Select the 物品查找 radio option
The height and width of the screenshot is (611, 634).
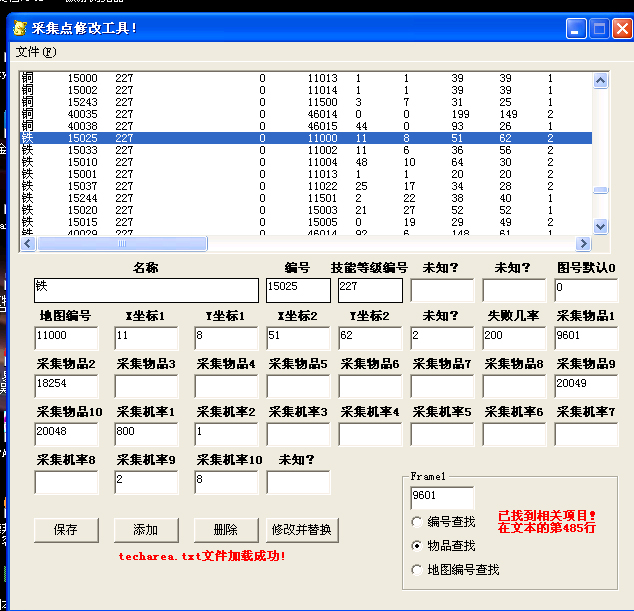click(x=417, y=546)
